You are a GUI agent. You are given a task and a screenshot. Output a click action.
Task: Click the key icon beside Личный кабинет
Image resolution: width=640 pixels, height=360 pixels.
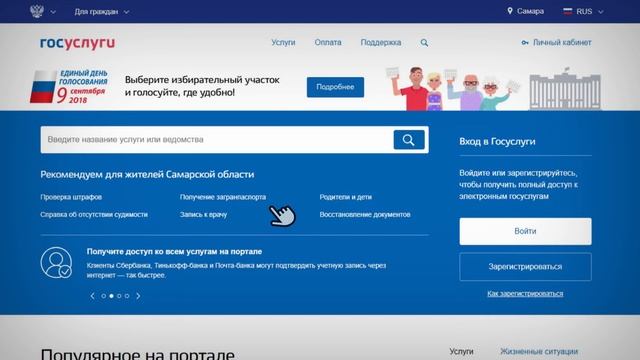(525, 42)
